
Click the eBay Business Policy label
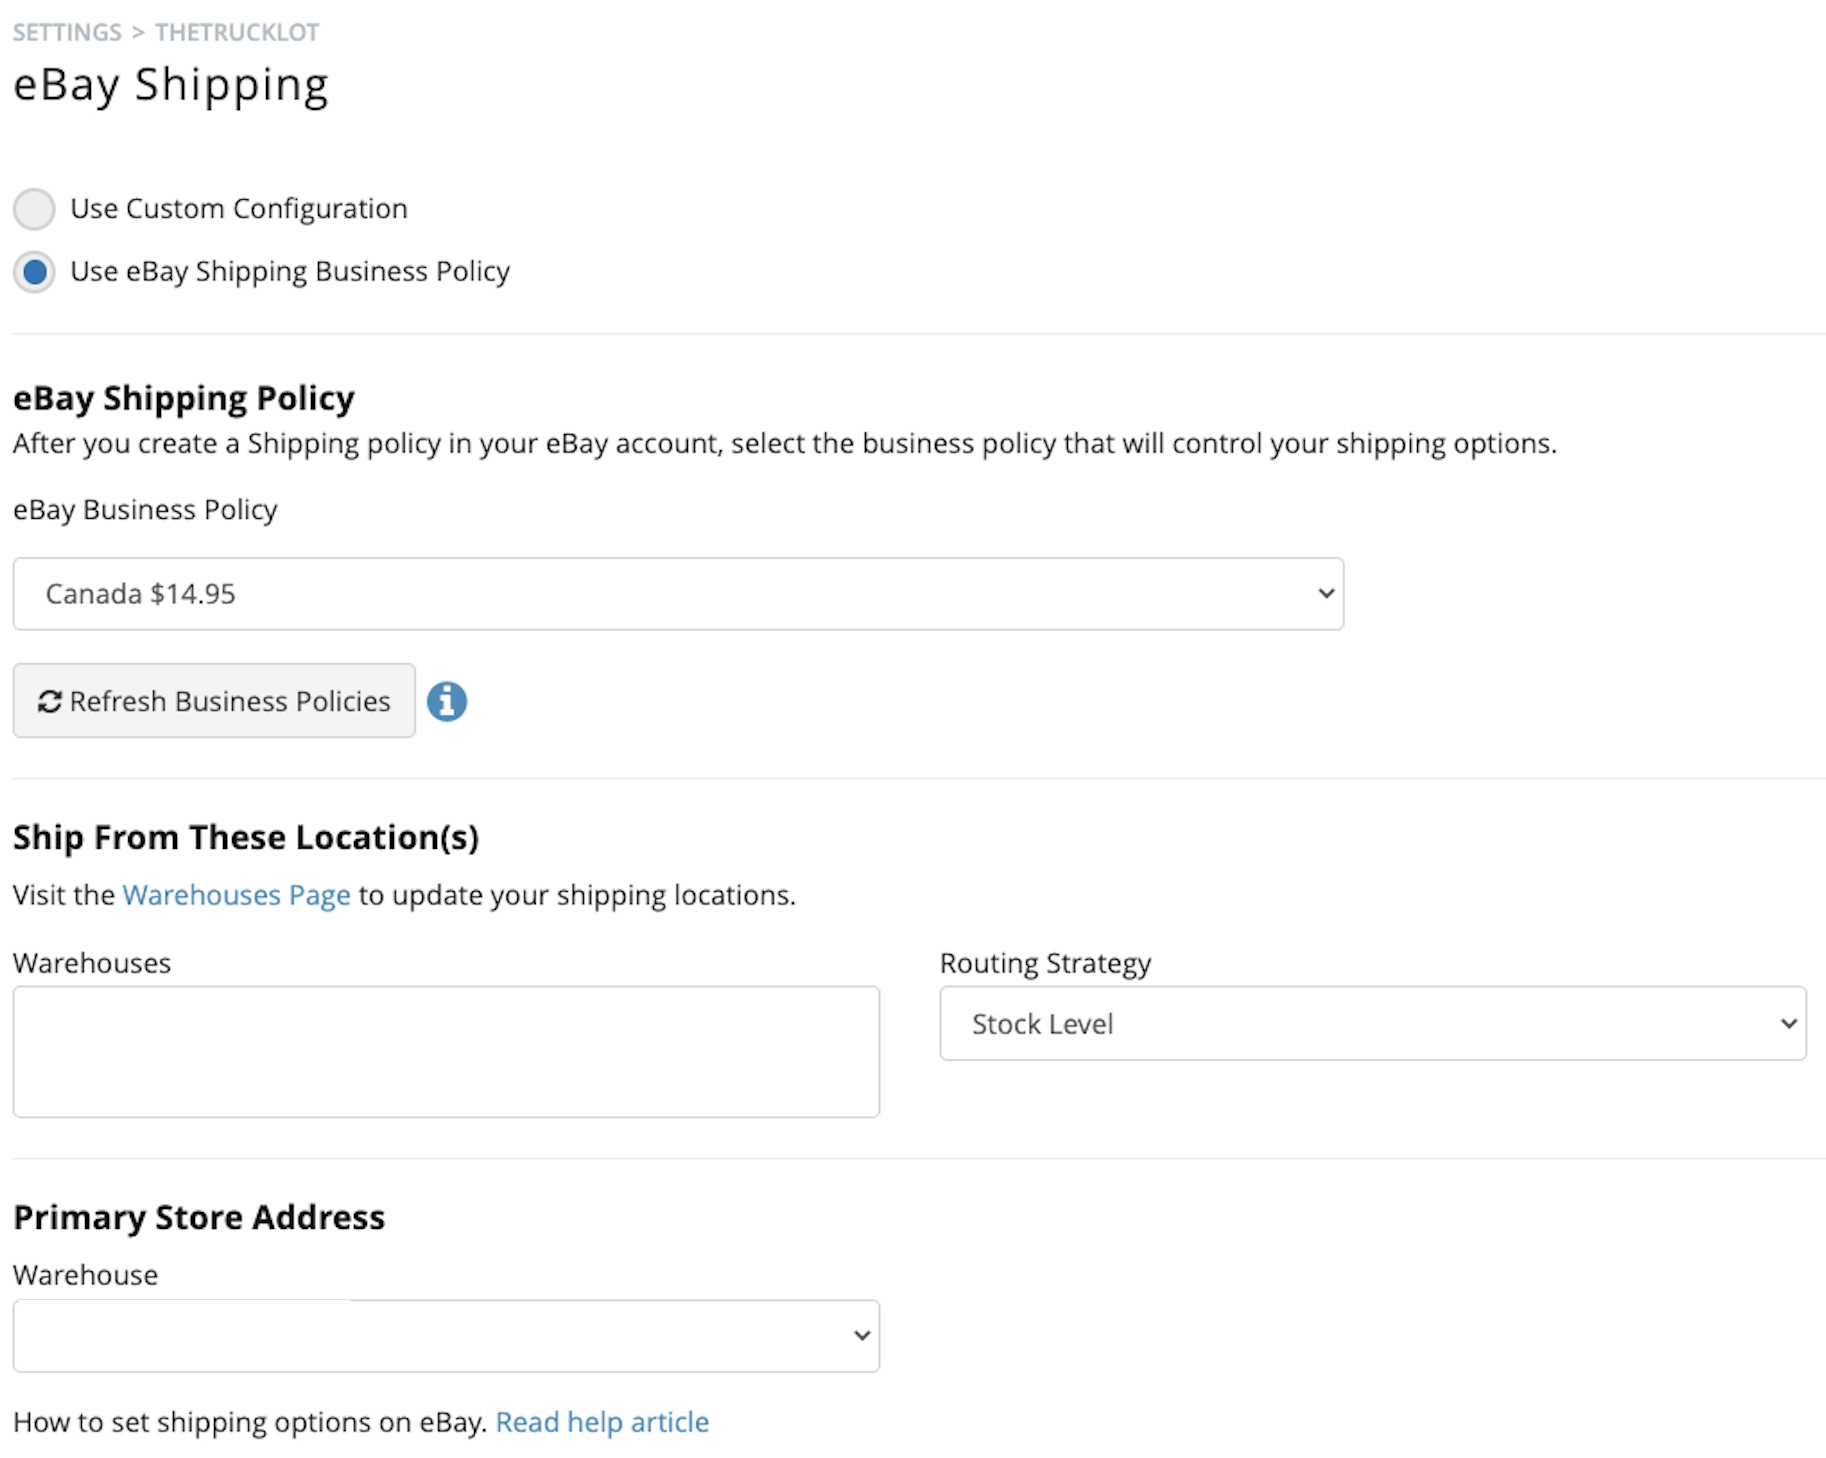(x=145, y=510)
